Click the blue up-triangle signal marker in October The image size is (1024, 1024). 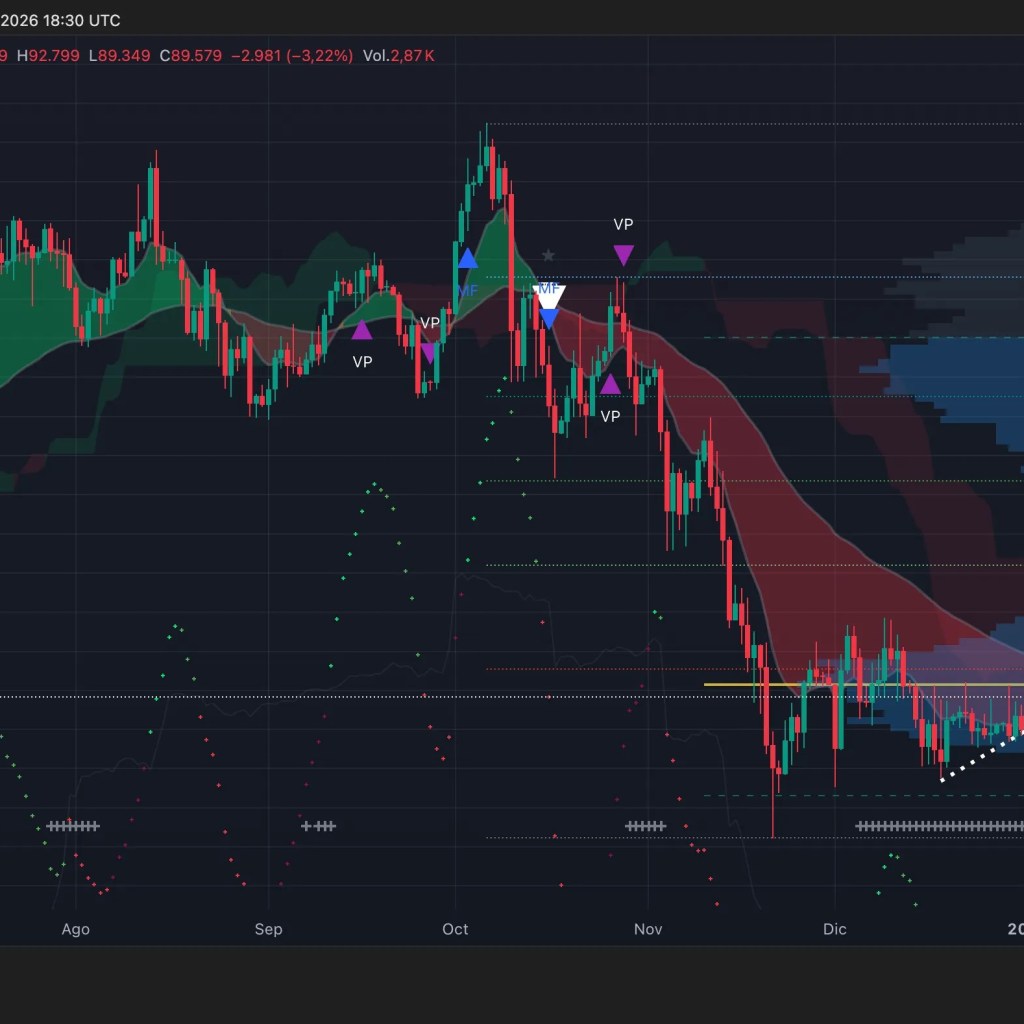click(x=468, y=259)
